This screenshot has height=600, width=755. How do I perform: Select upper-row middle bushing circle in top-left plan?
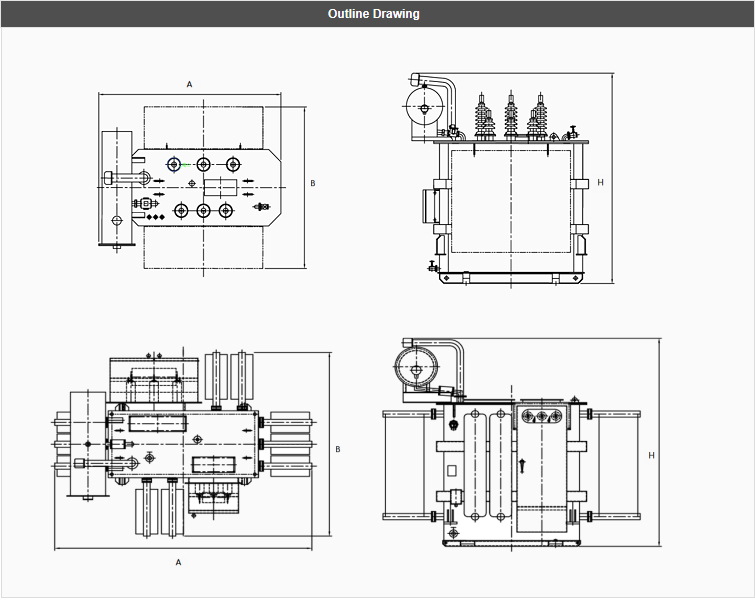click(204, 164)
